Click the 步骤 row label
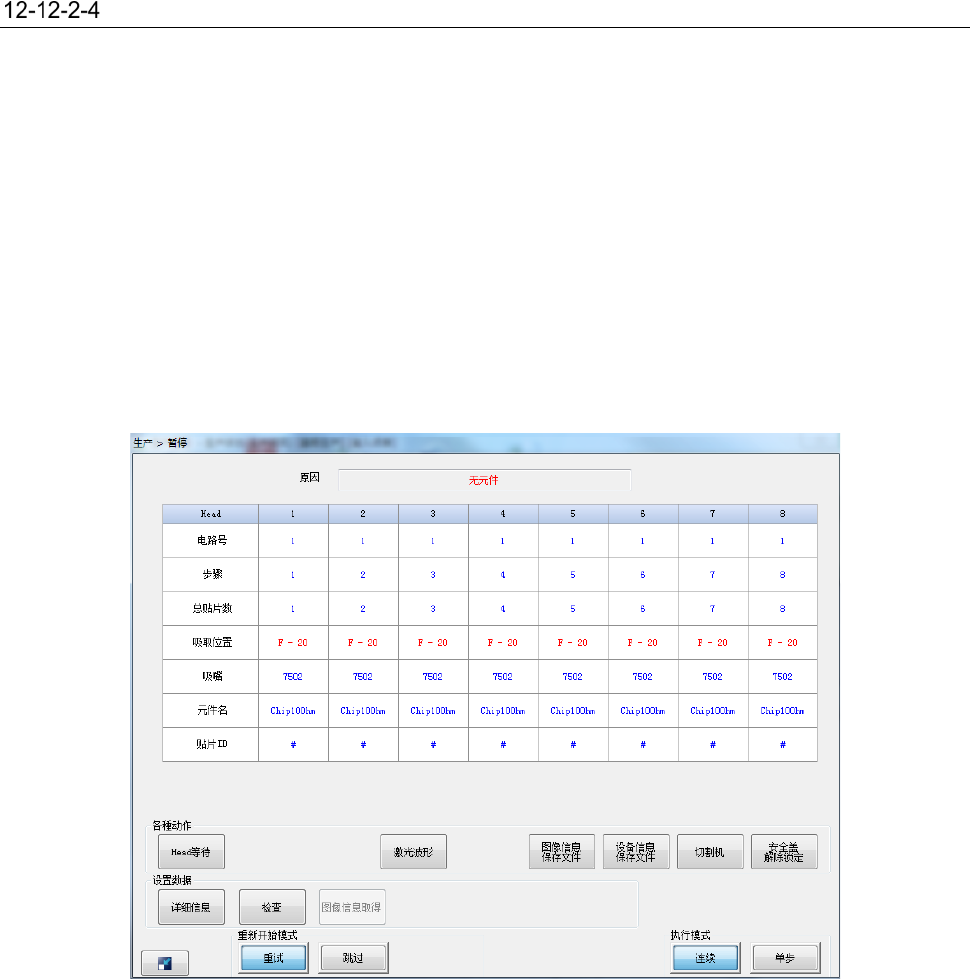The width and height of the screenshot is (970, 979). 212,574
